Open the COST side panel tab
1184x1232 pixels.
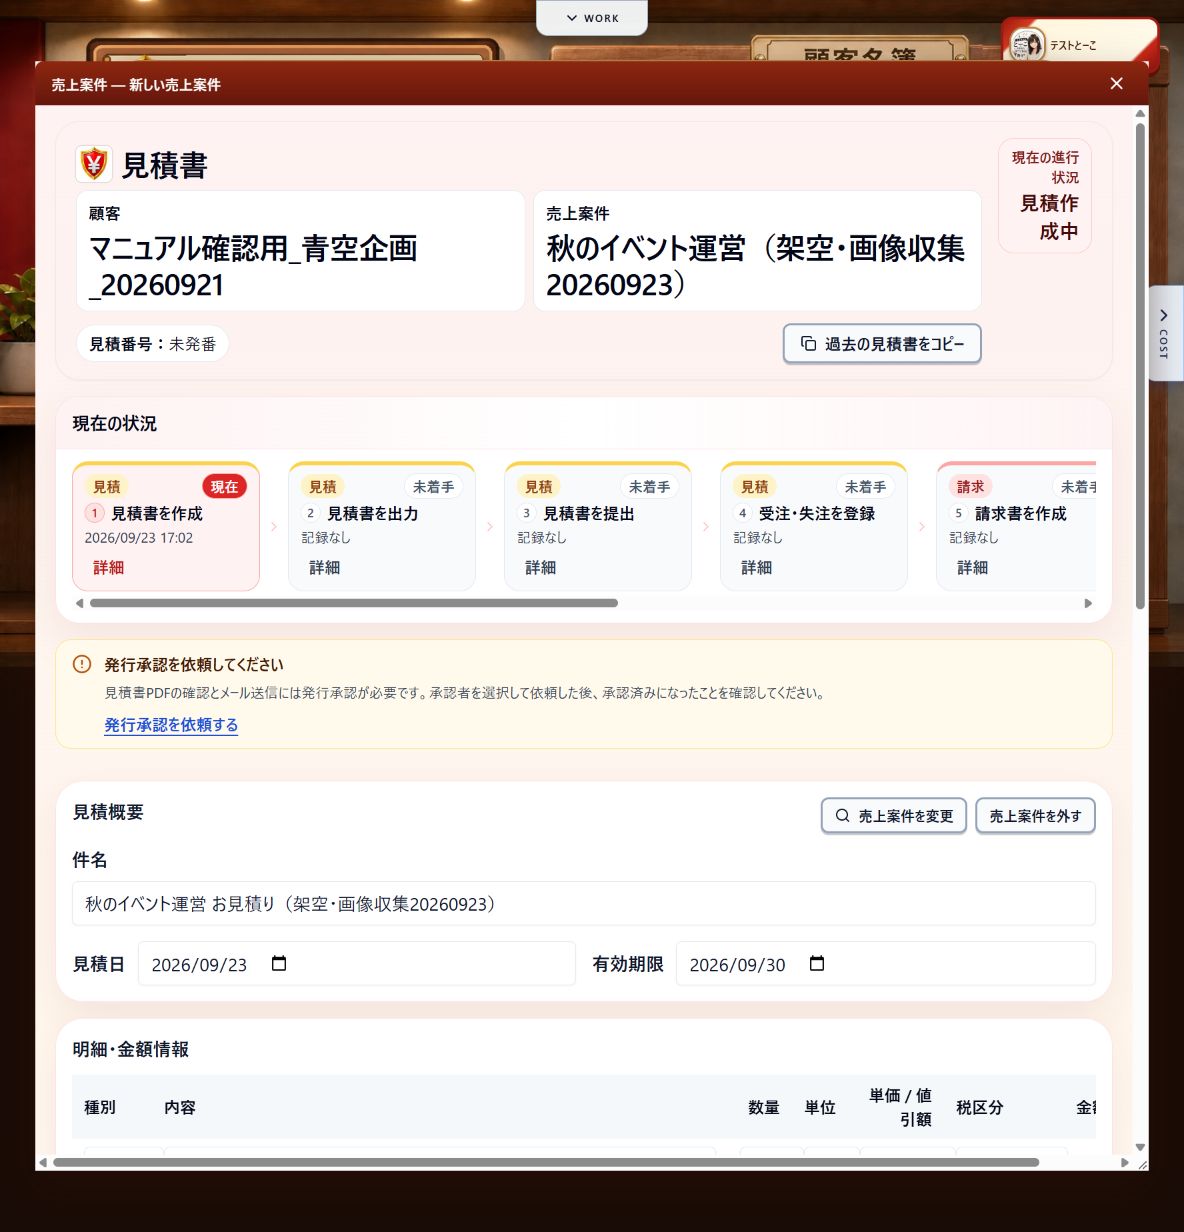1165,333
